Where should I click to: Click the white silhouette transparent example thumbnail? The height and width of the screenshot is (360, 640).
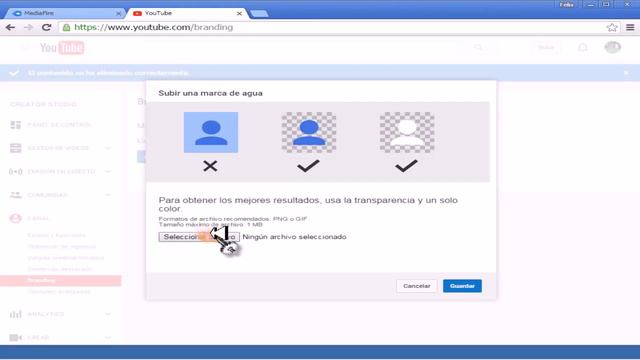[407, 132]
